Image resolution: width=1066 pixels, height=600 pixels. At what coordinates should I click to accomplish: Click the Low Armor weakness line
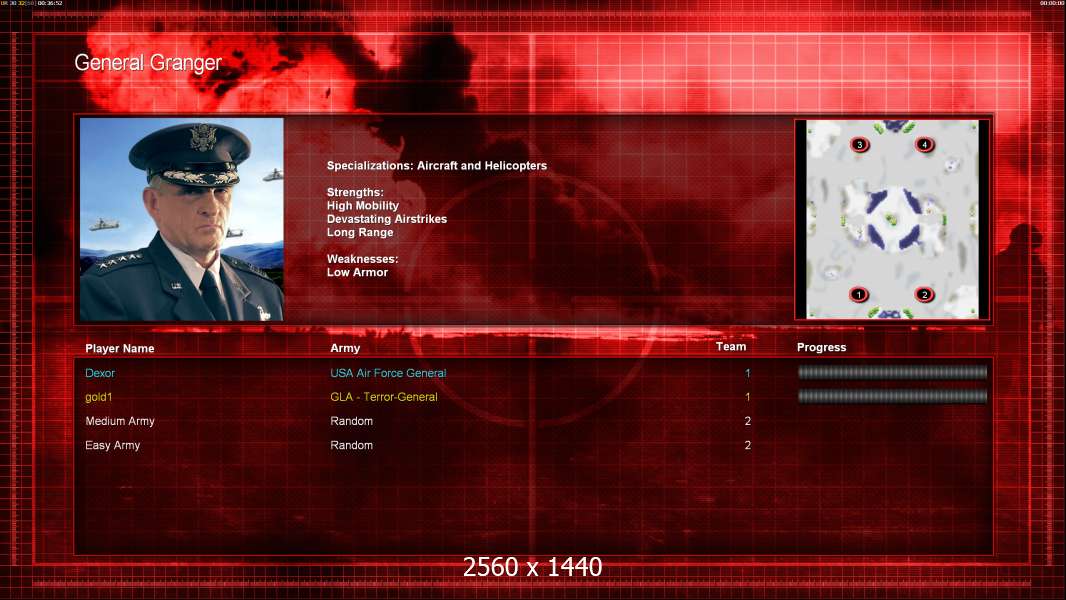coord(357,272)
